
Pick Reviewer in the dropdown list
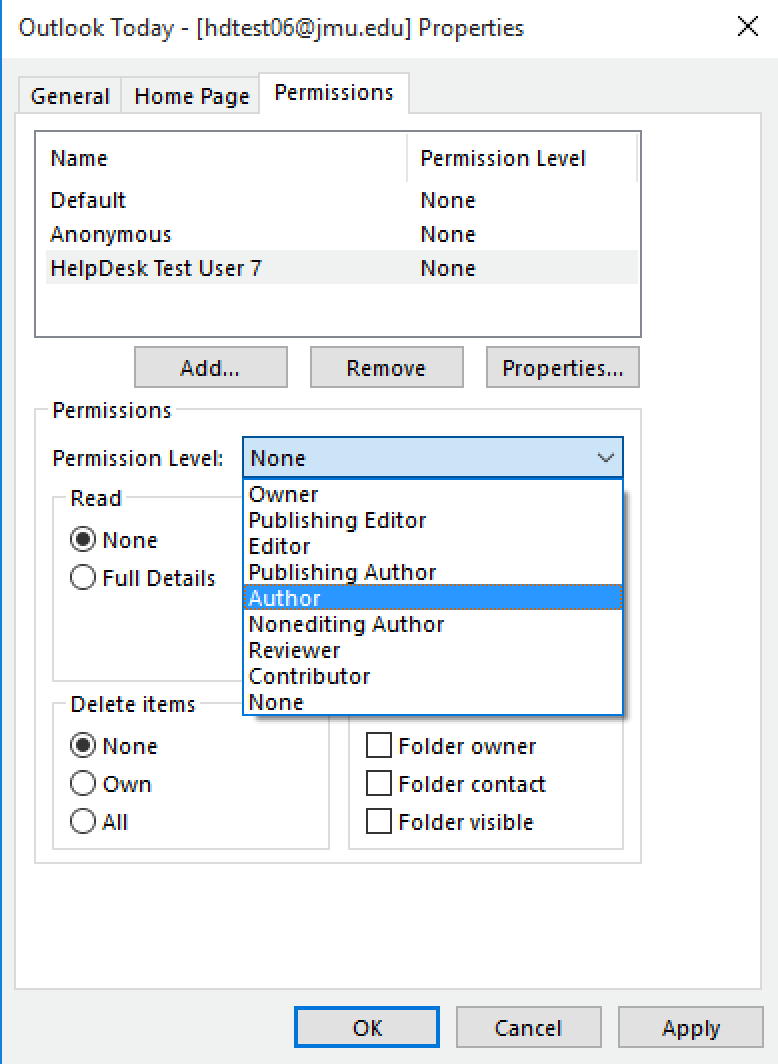point(294,650)
